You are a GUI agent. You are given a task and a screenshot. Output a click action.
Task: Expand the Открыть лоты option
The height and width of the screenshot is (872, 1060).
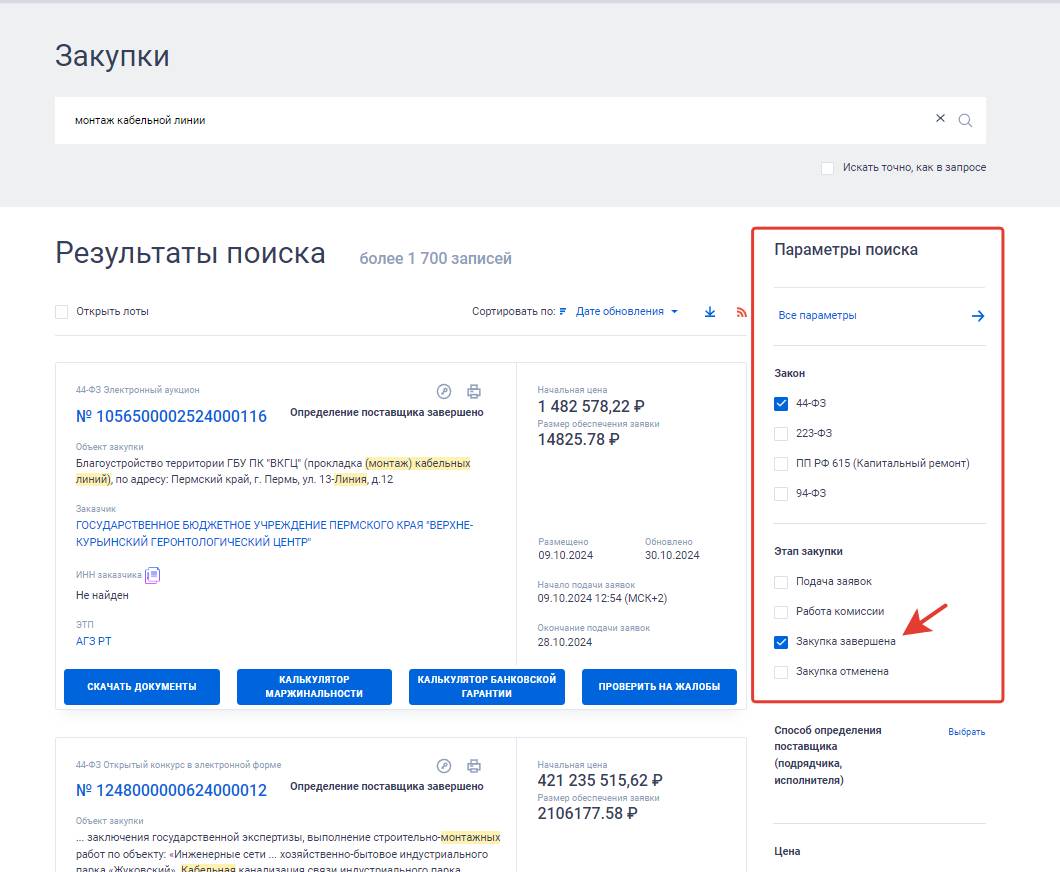tap(61, 311)
